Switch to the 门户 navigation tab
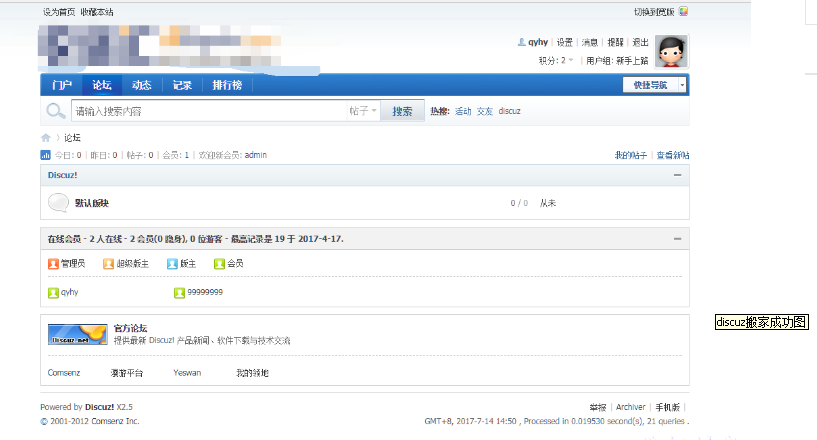Screen dimensions: 817x440 62,86
